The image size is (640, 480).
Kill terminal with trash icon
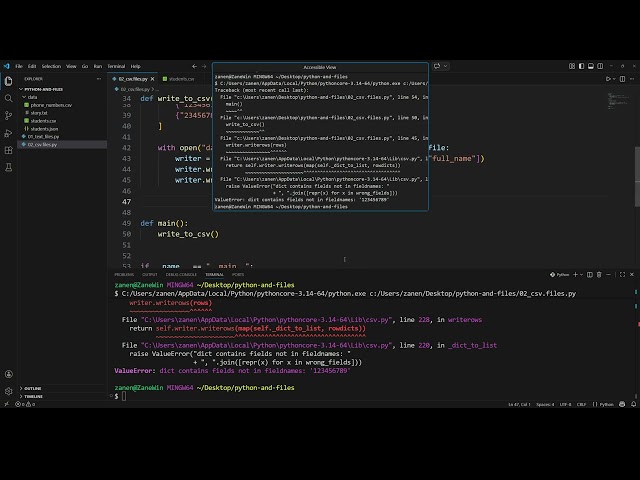(599, 275)
